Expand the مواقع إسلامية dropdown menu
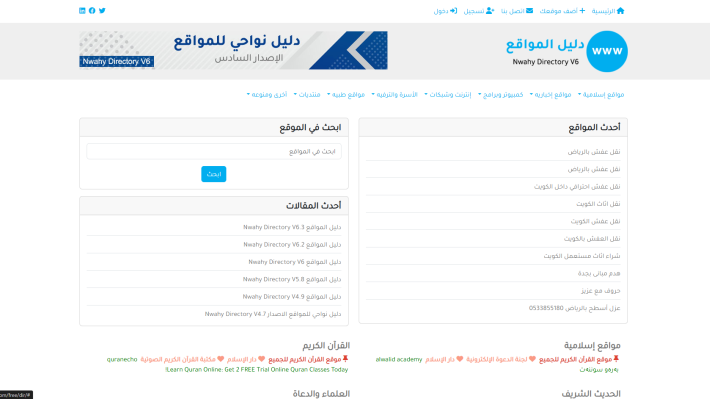710x399 pixels. [x=601, y=94]
